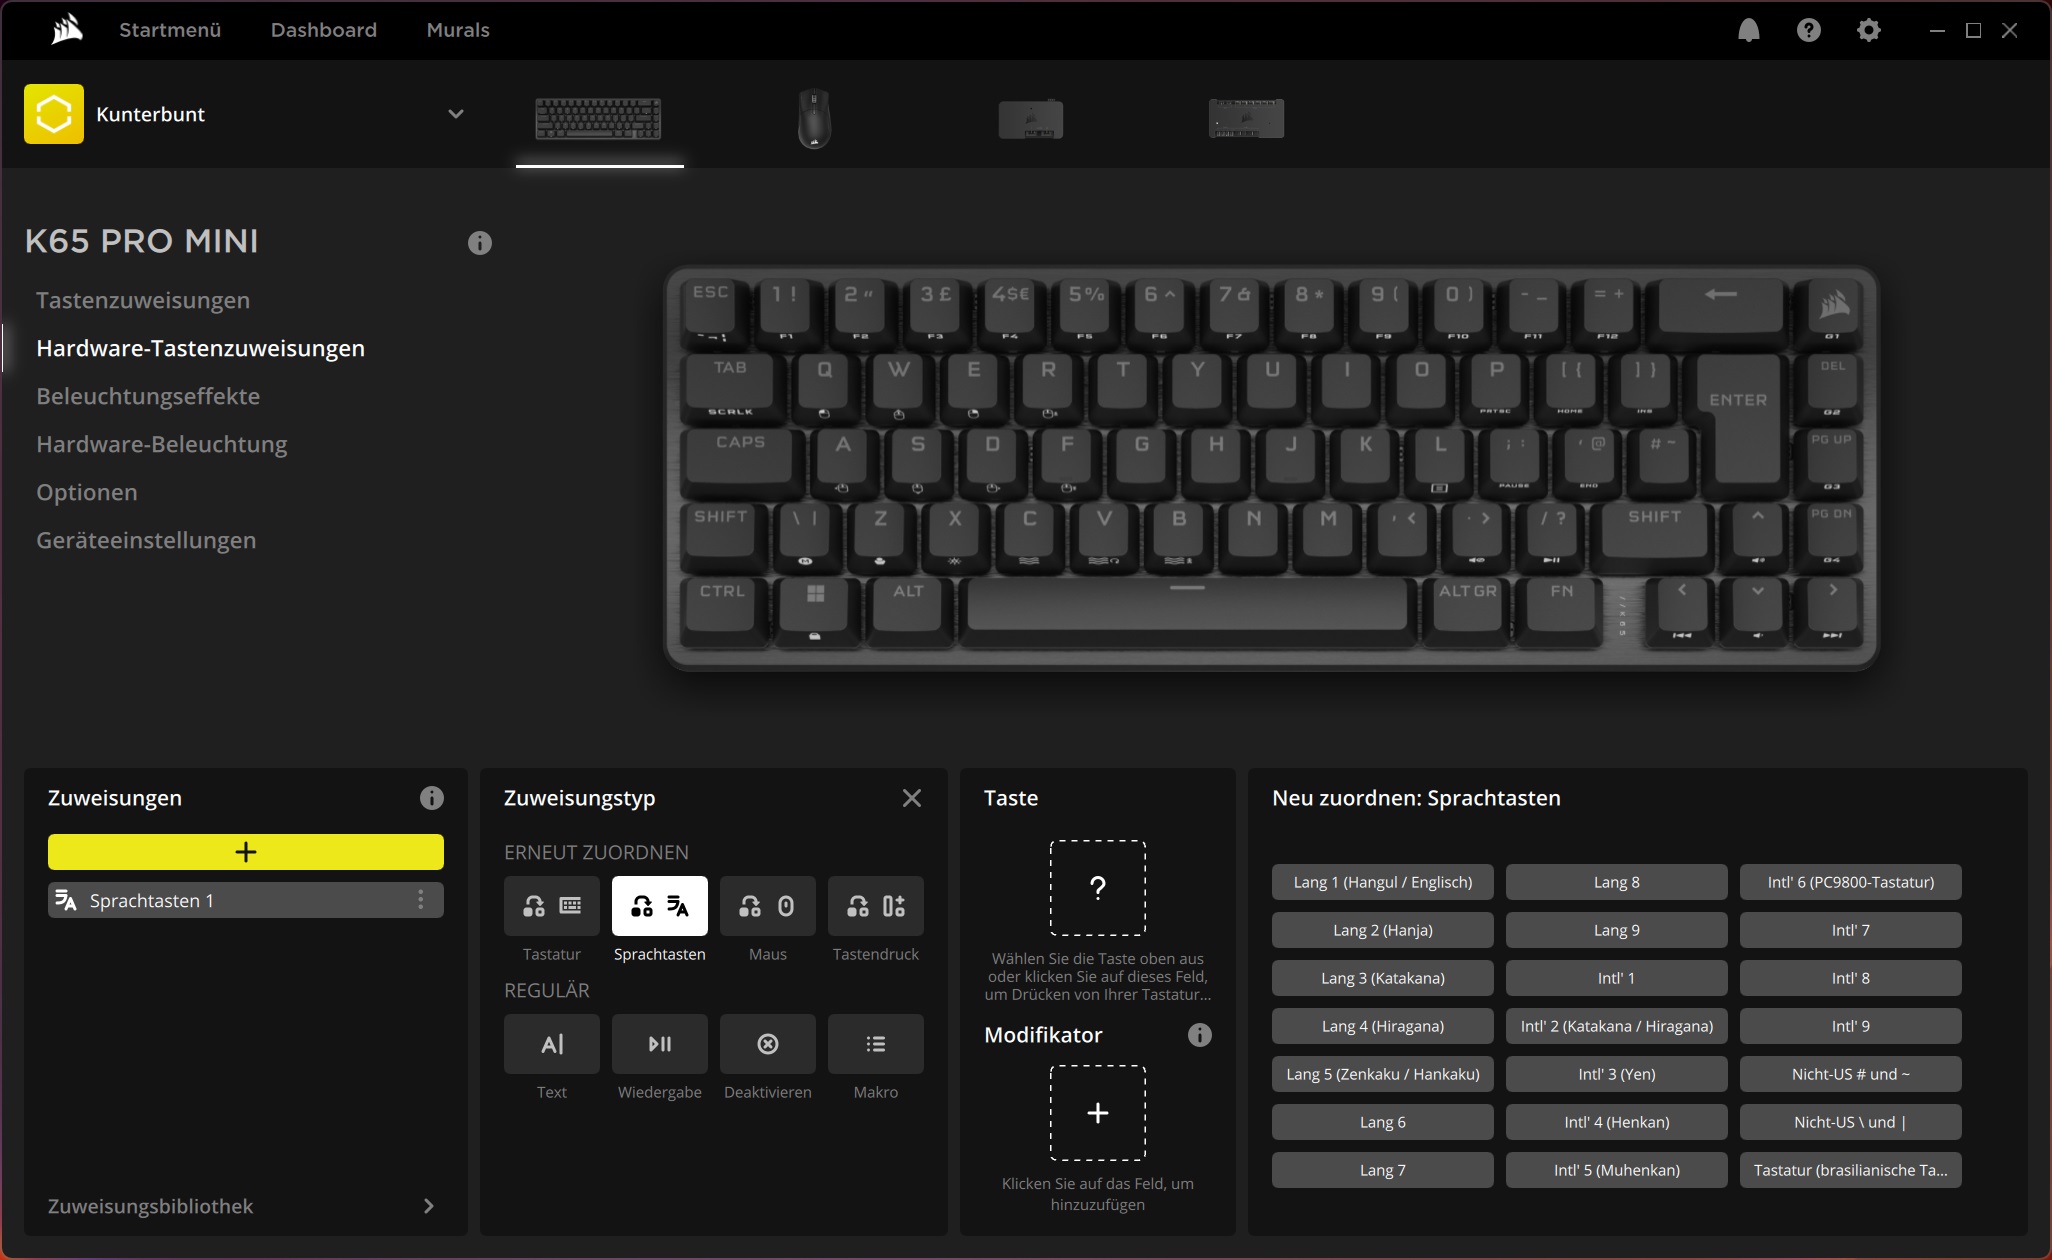The height and width of the screenshot is (1260, 2052).
Task: Select the fourth device thumbnail
Action: [x=1246, y=118]
